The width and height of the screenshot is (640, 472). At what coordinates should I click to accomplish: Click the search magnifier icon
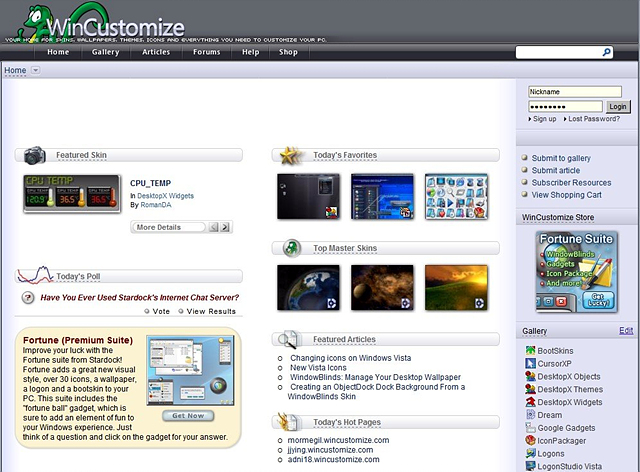pyautogui.click(x=607, y=52)
